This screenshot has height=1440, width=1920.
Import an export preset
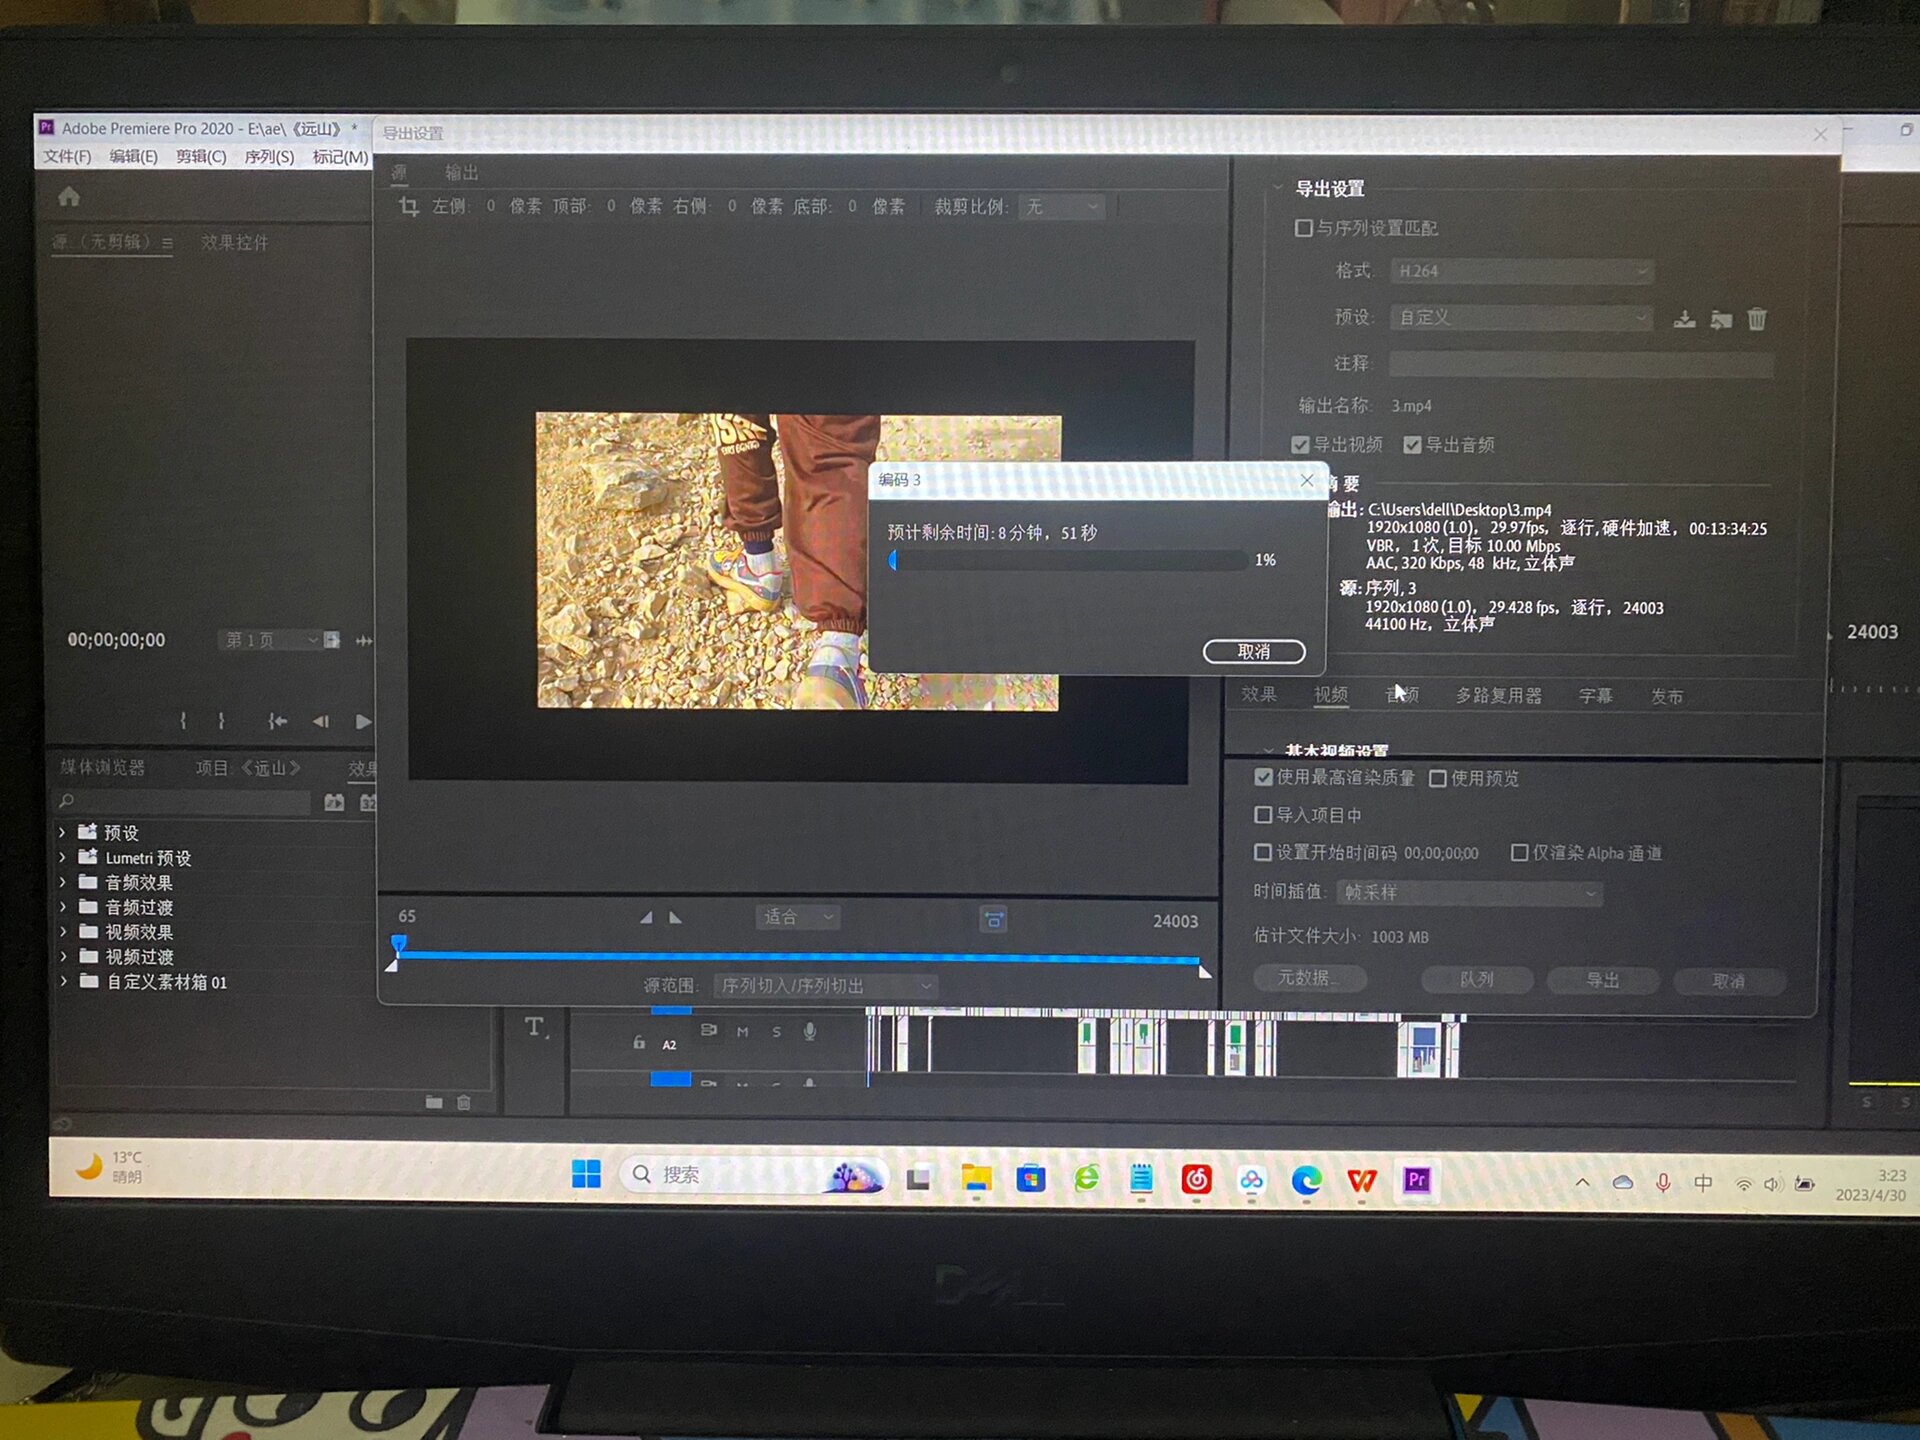tap(1720, 320)
